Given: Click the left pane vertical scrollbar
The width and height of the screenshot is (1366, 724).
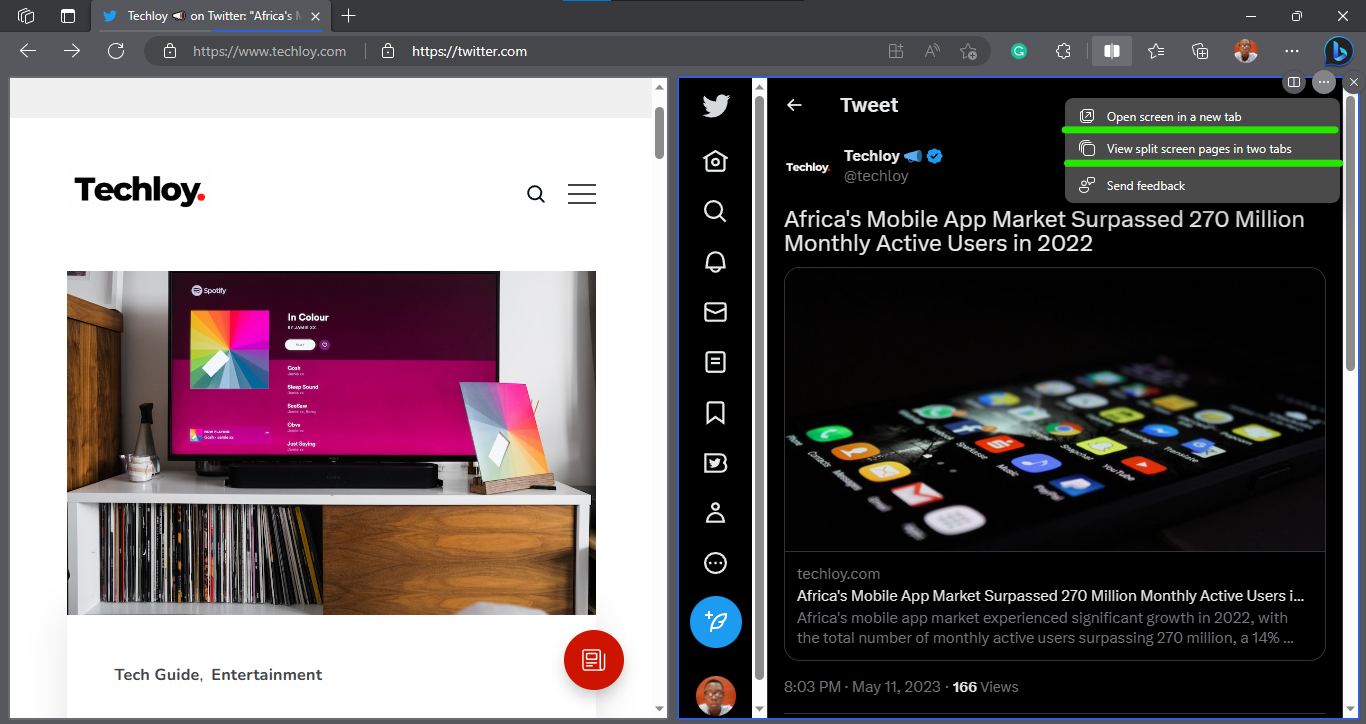Looking at the screenshot, I should point(659,398).
